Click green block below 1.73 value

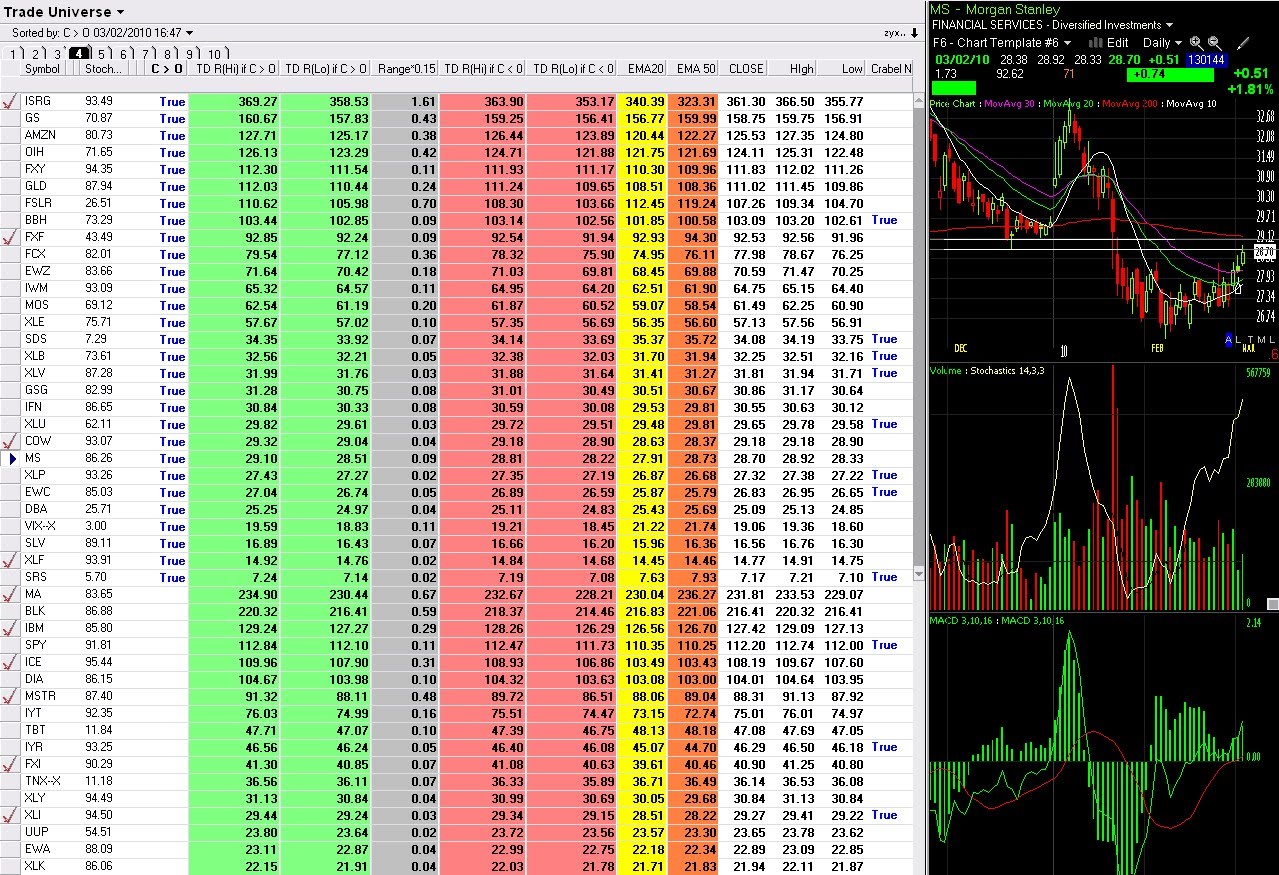click(952, 88)
